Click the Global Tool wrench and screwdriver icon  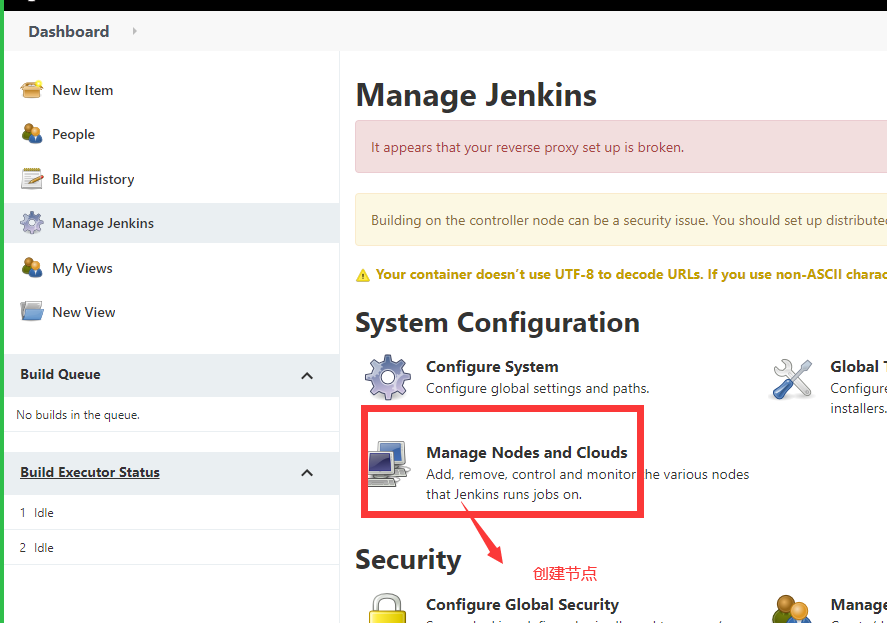tap(792, 379)
